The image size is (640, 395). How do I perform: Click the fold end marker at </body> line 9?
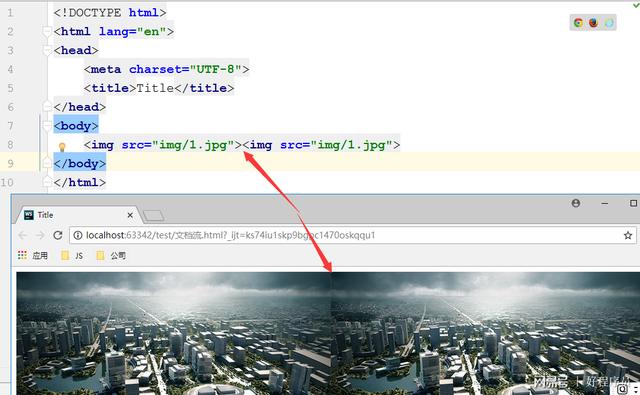(47, 163)
